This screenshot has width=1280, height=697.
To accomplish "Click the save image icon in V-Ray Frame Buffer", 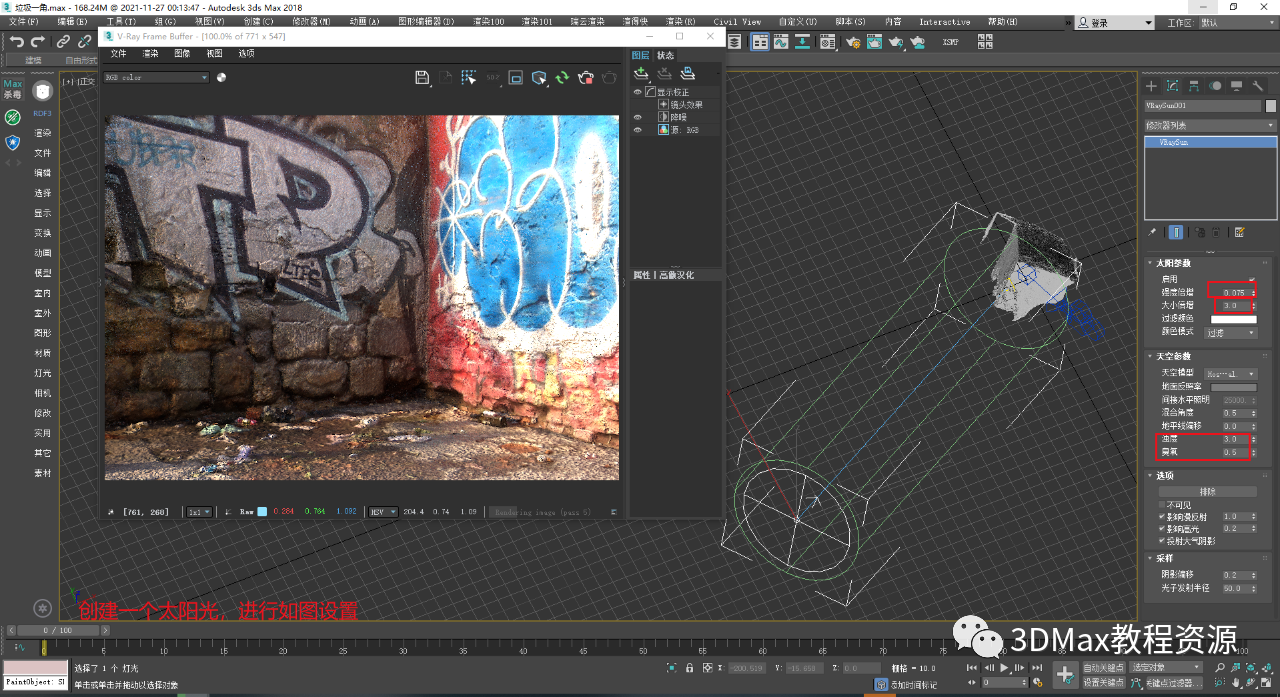I will pos(422,78).
